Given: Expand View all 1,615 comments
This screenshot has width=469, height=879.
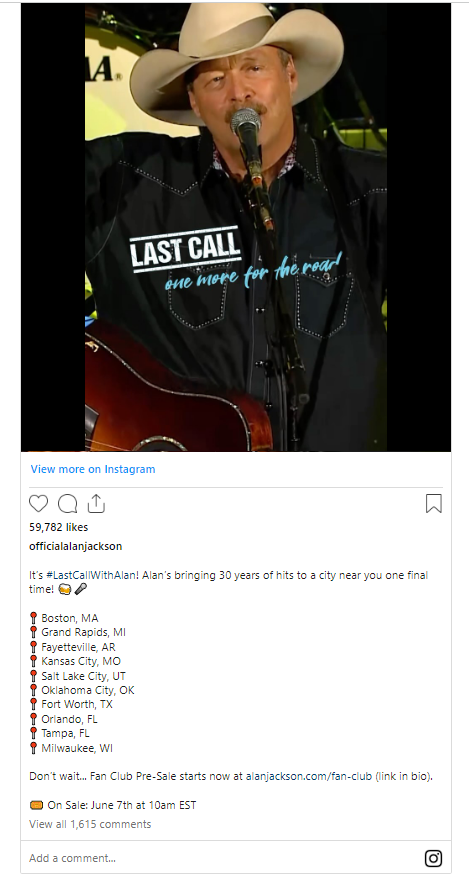Looking at the screenshot, I should [x=90, y=824].
